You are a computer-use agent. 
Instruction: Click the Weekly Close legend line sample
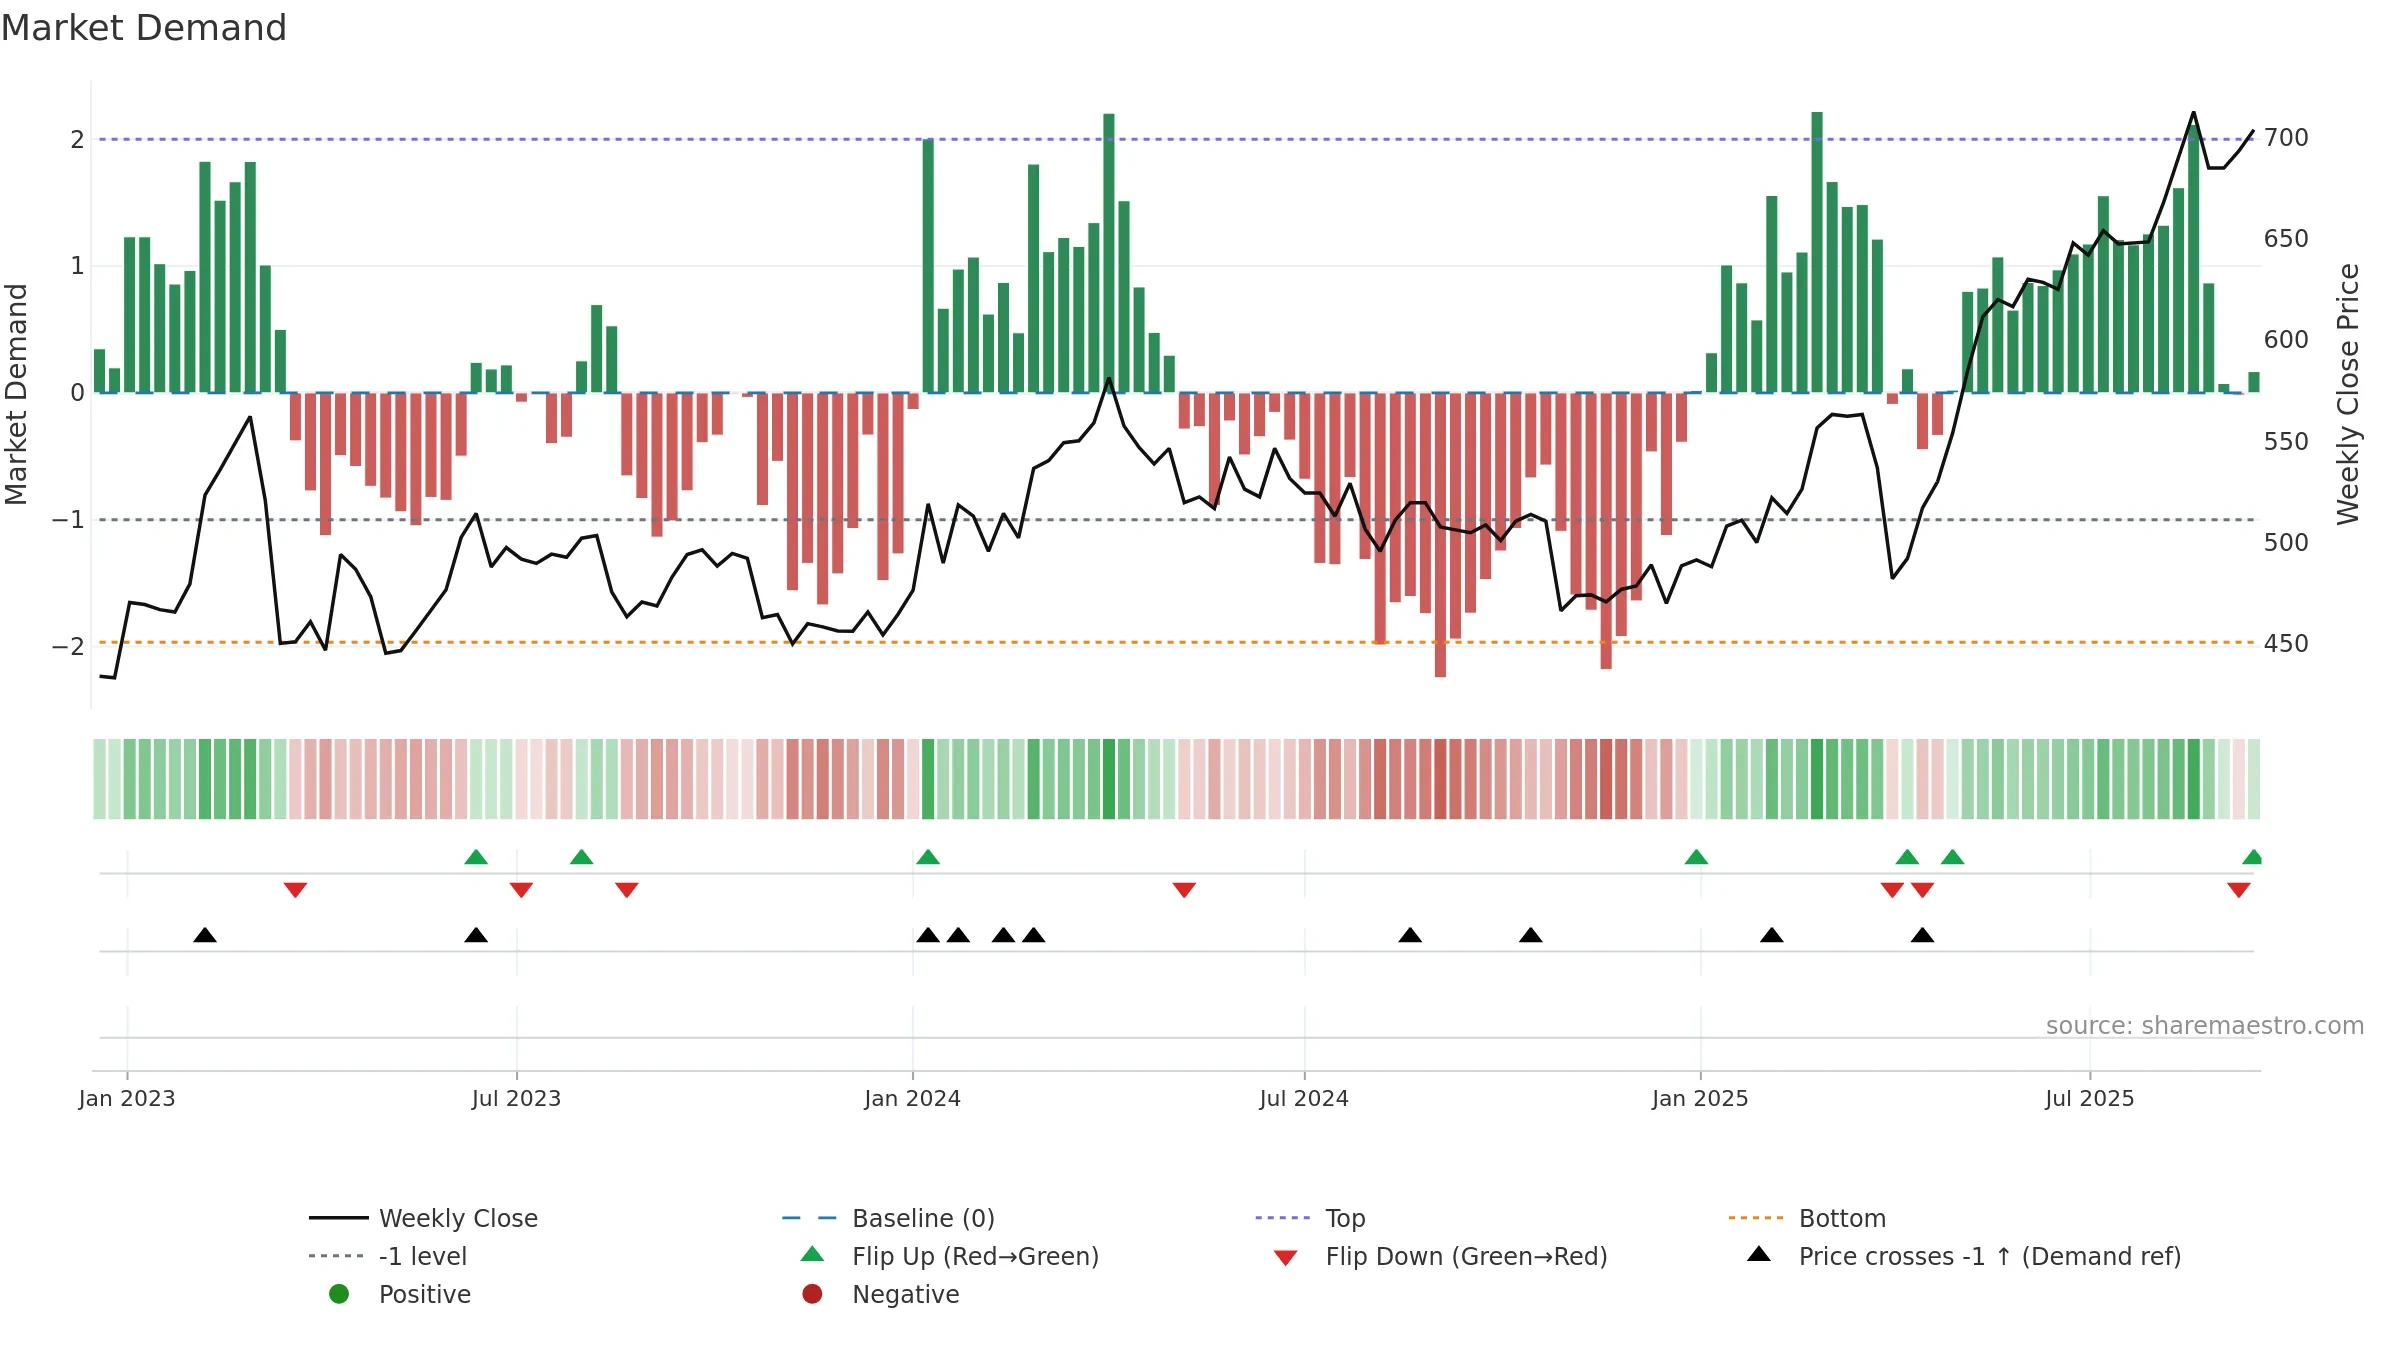coord(338,1218)
